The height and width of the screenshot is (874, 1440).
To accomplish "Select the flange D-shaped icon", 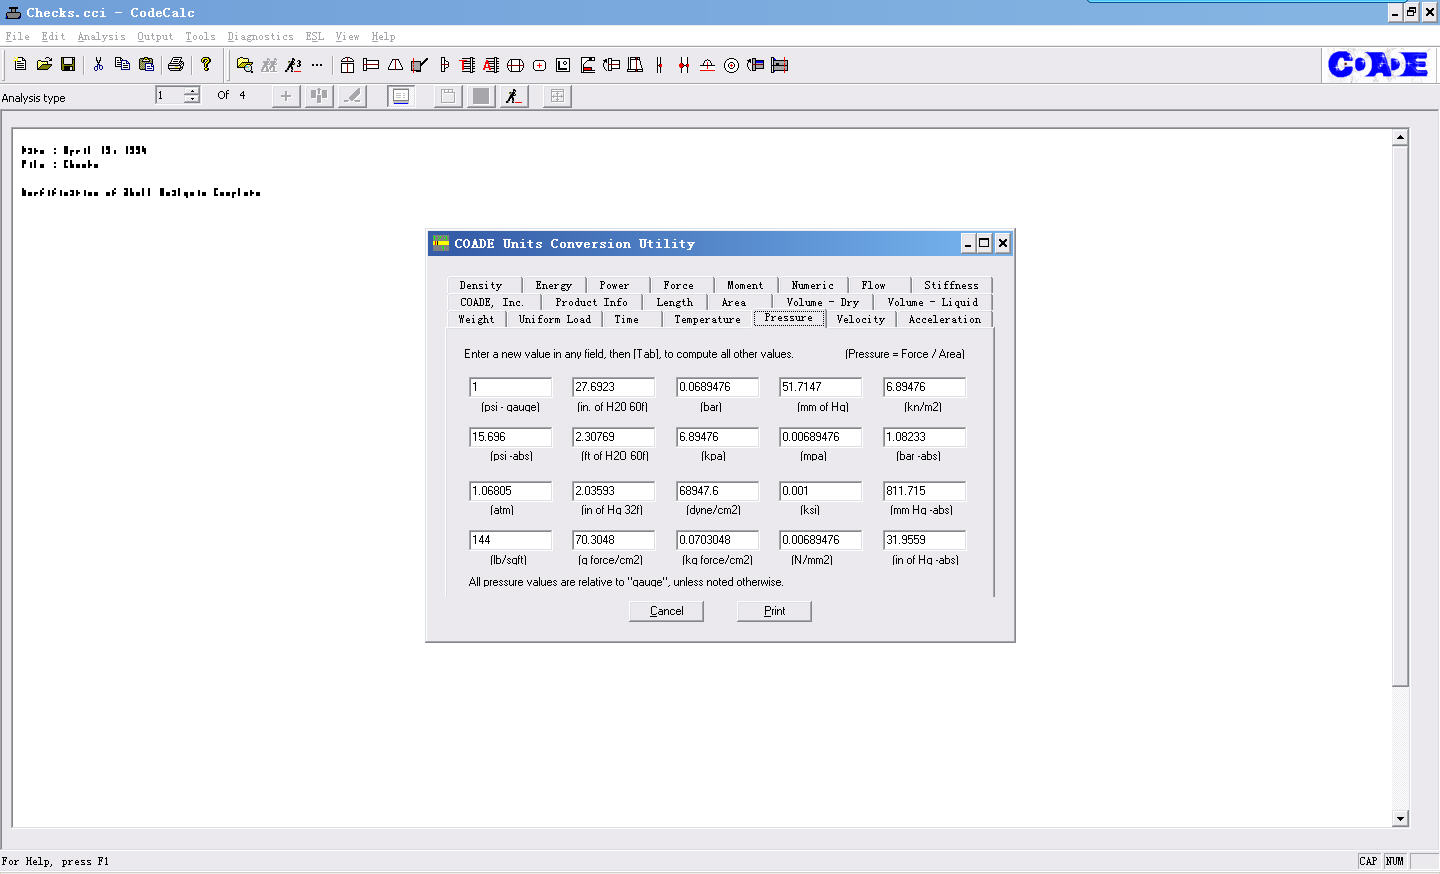I will pos(444,65).
